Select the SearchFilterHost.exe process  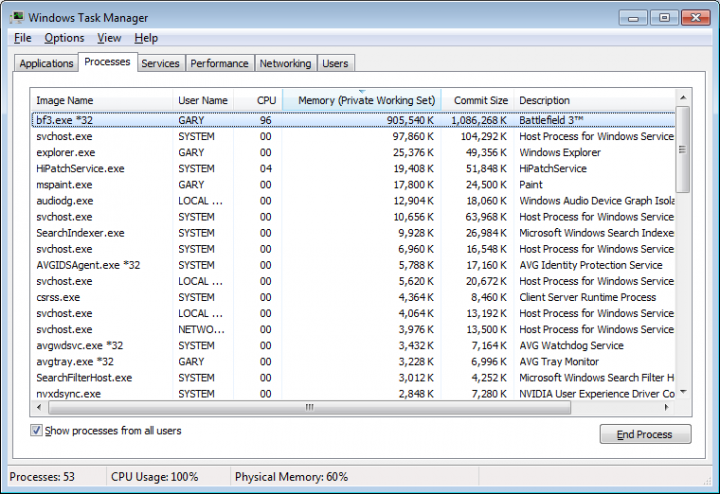pos(353,377)
